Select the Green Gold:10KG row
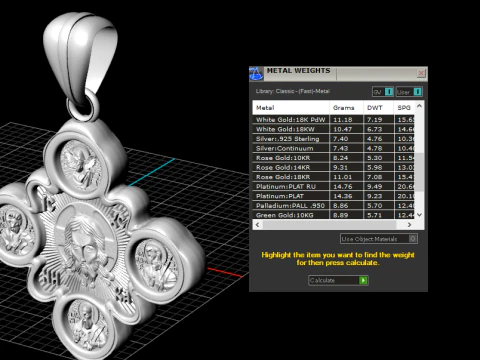480x360 pixels. [x=333, y=215]
